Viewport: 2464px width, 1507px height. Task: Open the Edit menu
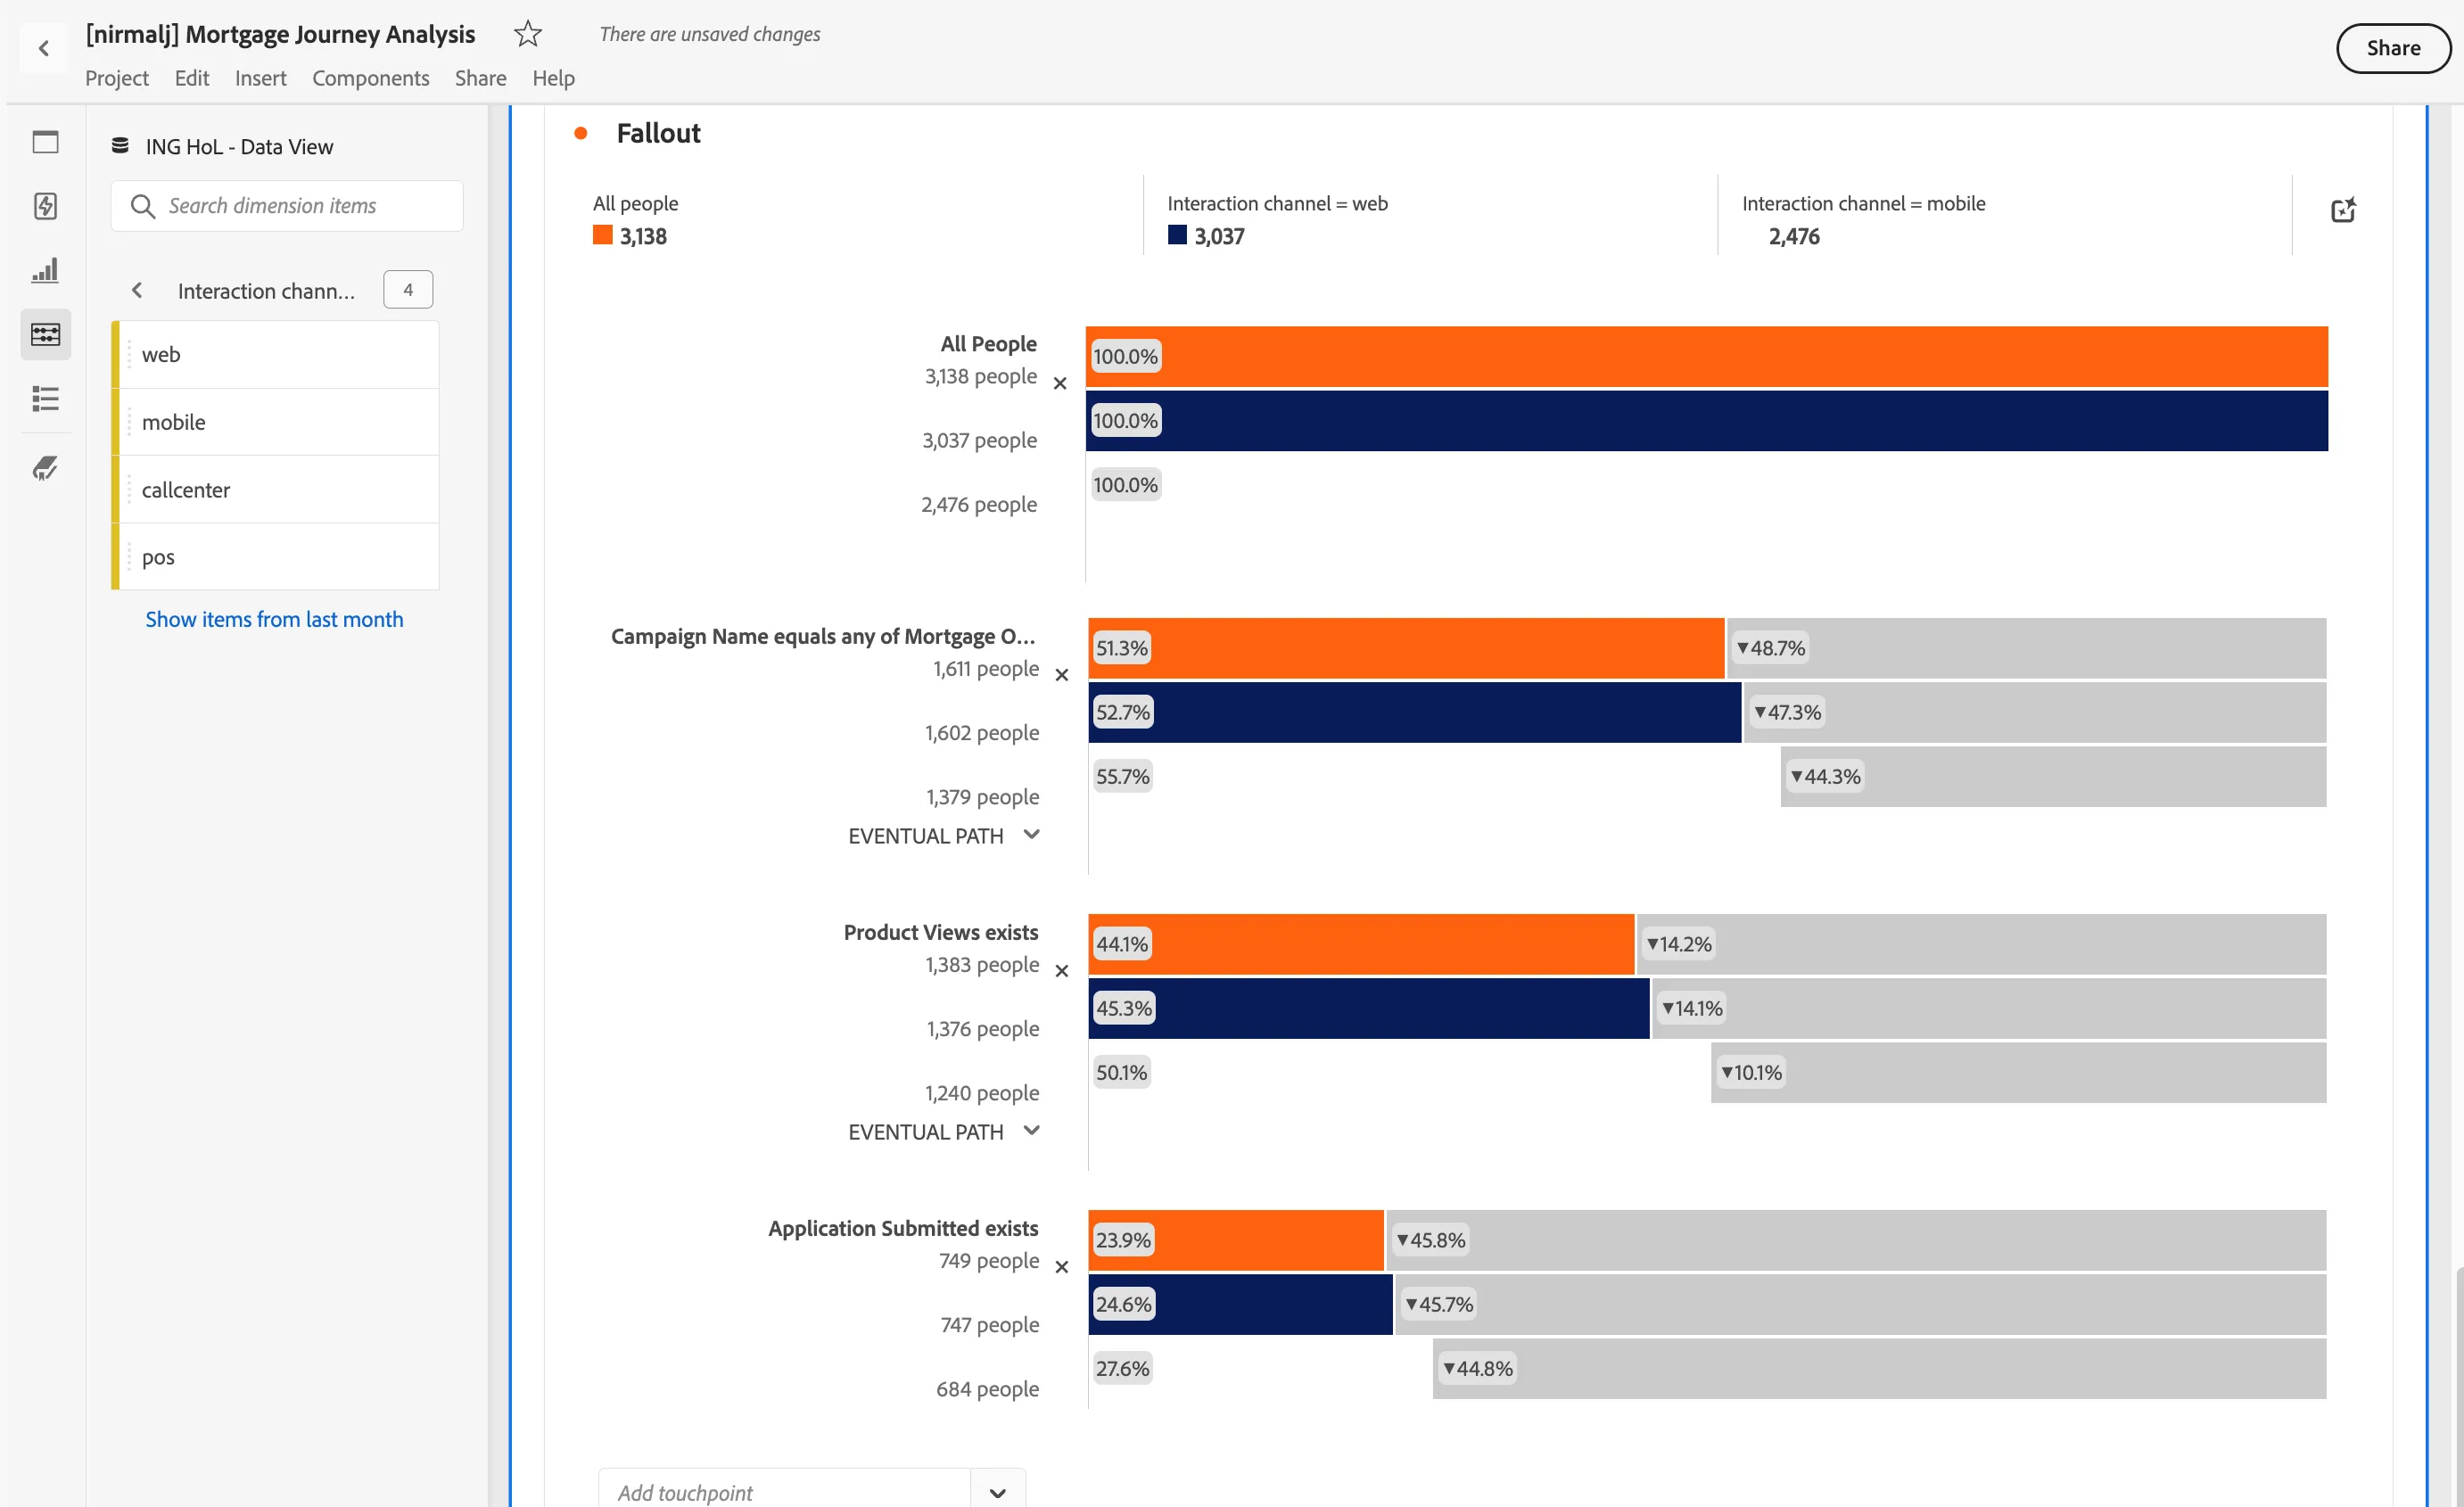(192, 78)
